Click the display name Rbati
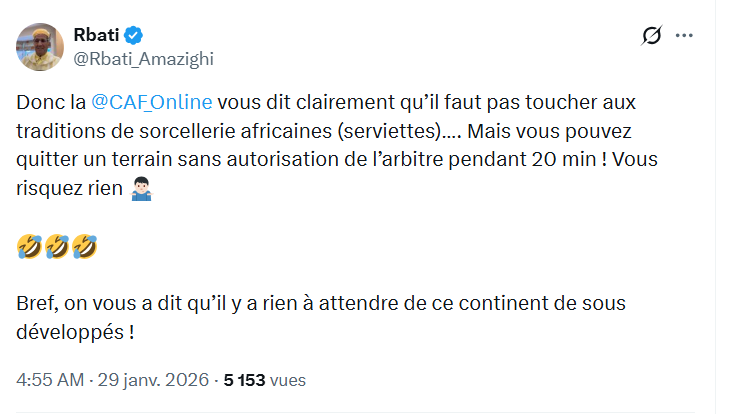744x414 pixels. (95, 35)
